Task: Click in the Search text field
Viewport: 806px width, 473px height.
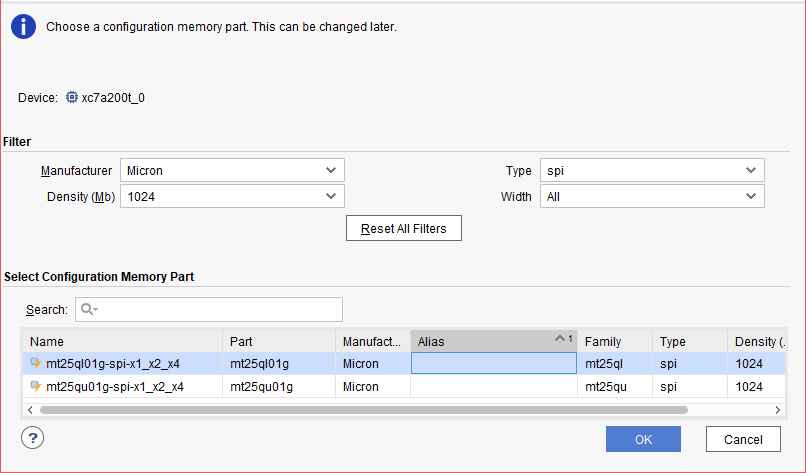Action: (x=218, y=310)
